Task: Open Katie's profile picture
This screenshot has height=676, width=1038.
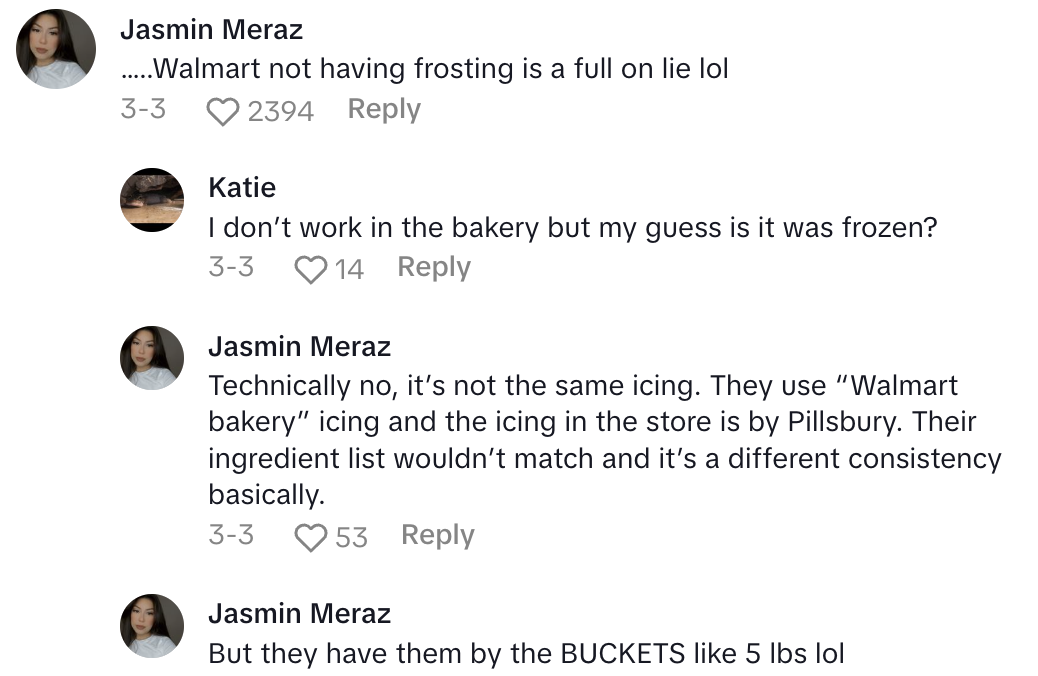Action: click(x=151, y=200)
